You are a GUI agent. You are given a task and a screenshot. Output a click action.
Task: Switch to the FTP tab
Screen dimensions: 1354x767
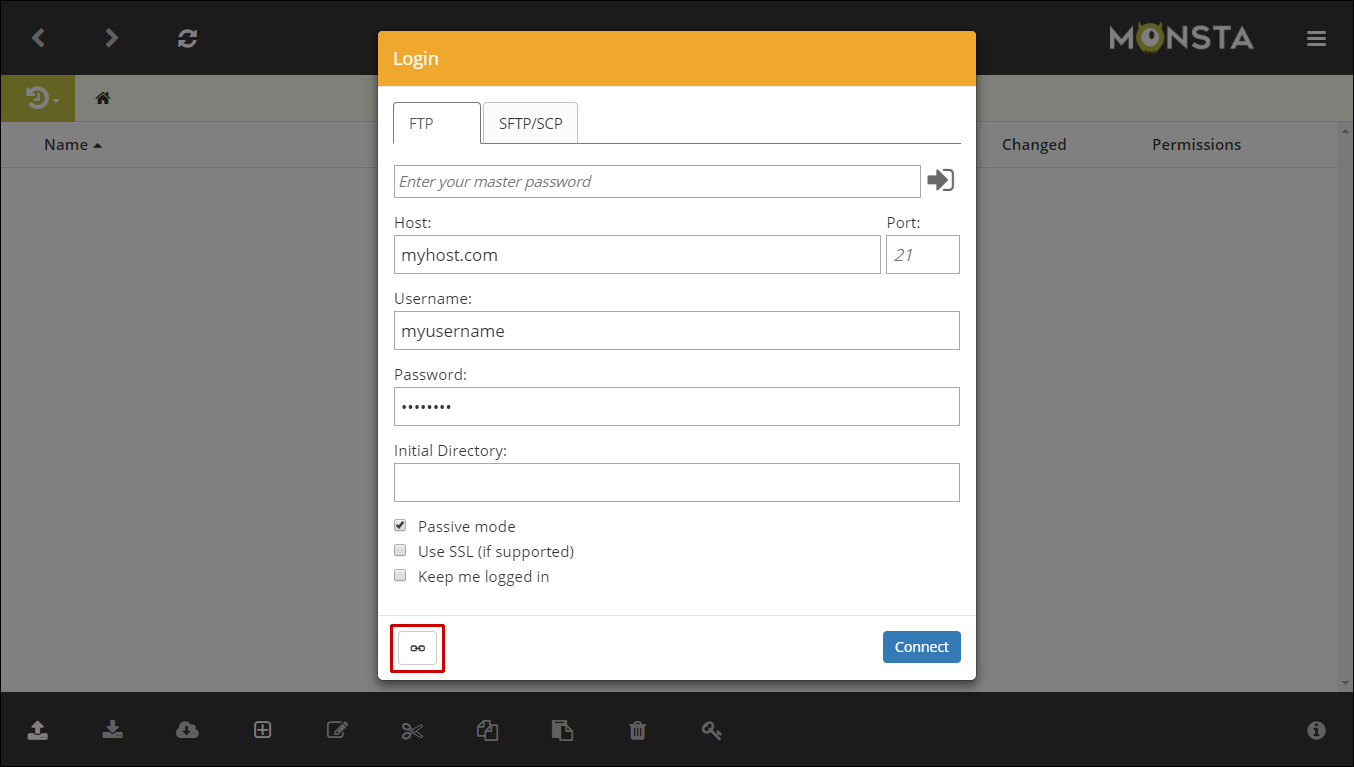click(436, 123)
